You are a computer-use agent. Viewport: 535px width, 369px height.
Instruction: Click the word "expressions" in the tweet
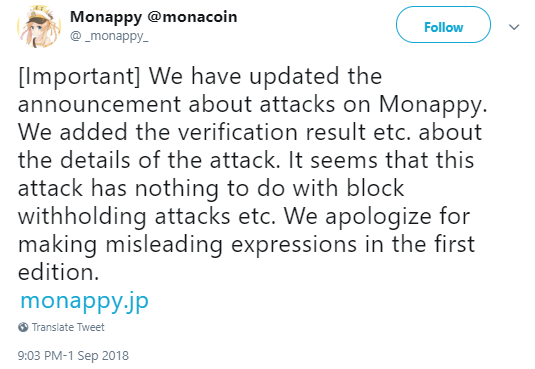(x=294, y=246)
